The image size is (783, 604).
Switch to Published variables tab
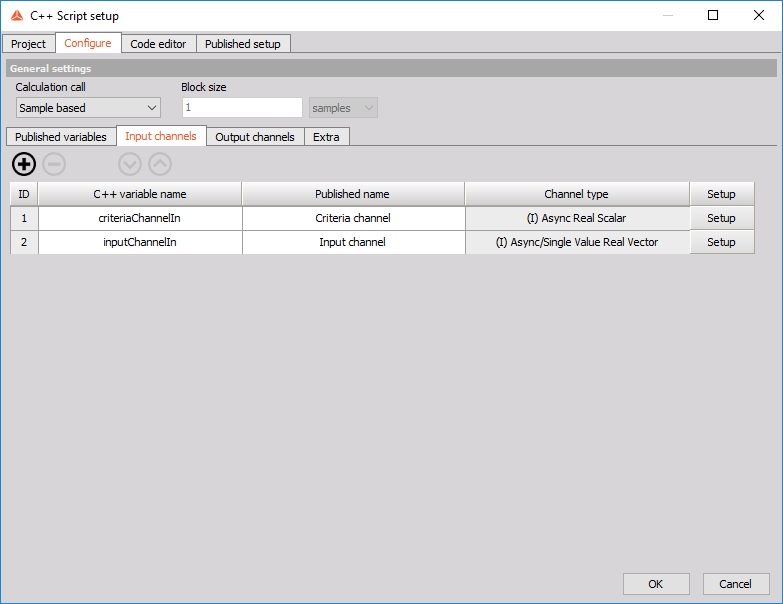(x=61, y=137)
